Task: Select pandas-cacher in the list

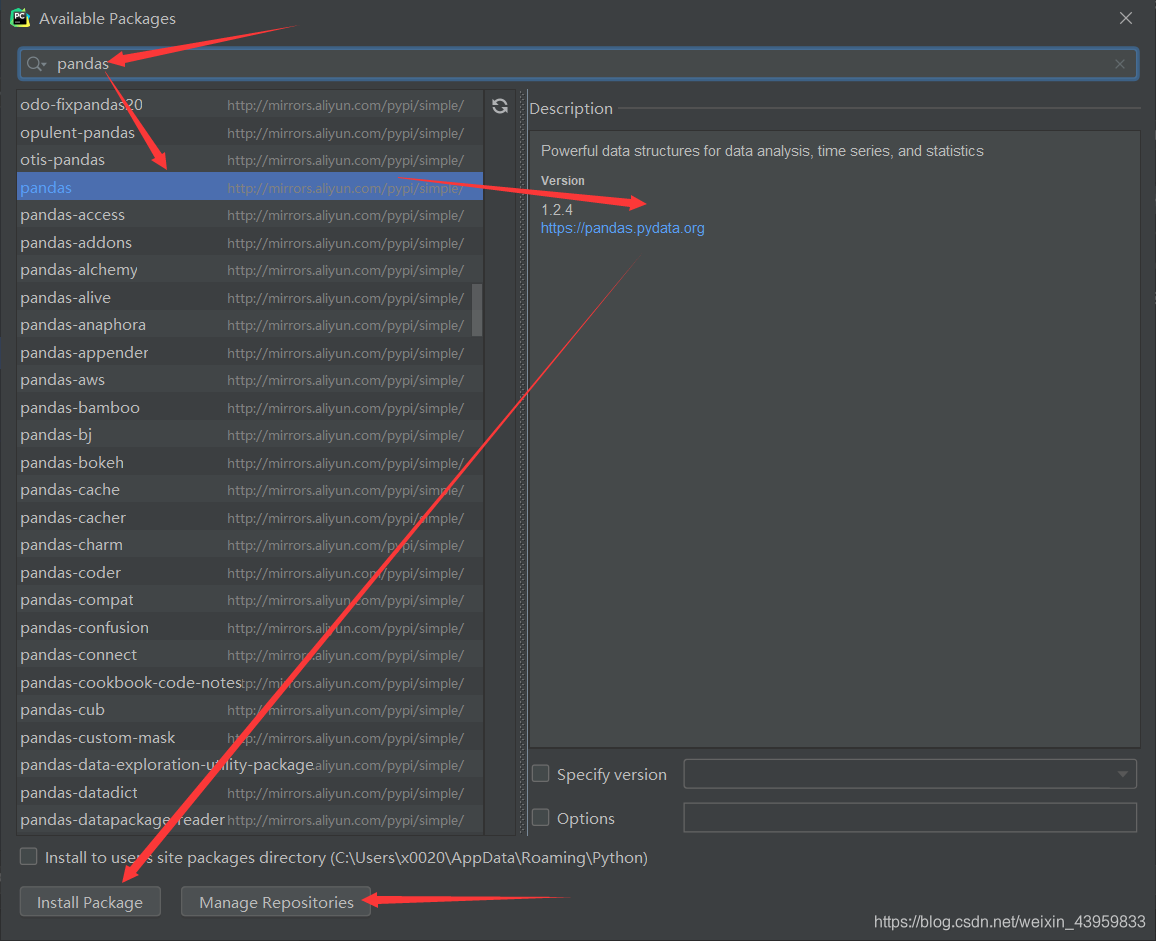Action: (250, 517)
